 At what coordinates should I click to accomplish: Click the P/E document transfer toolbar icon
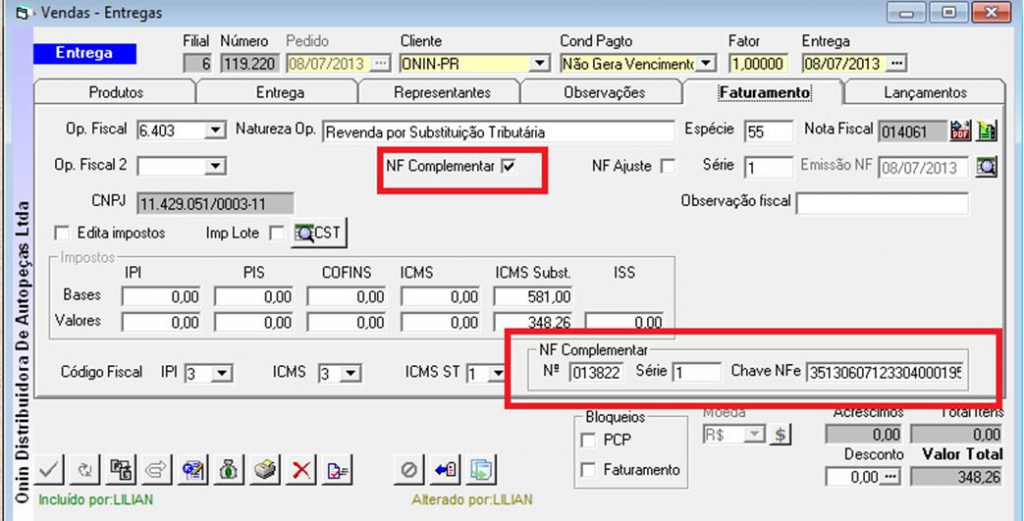pyautogui.click(x=121, y=469)
